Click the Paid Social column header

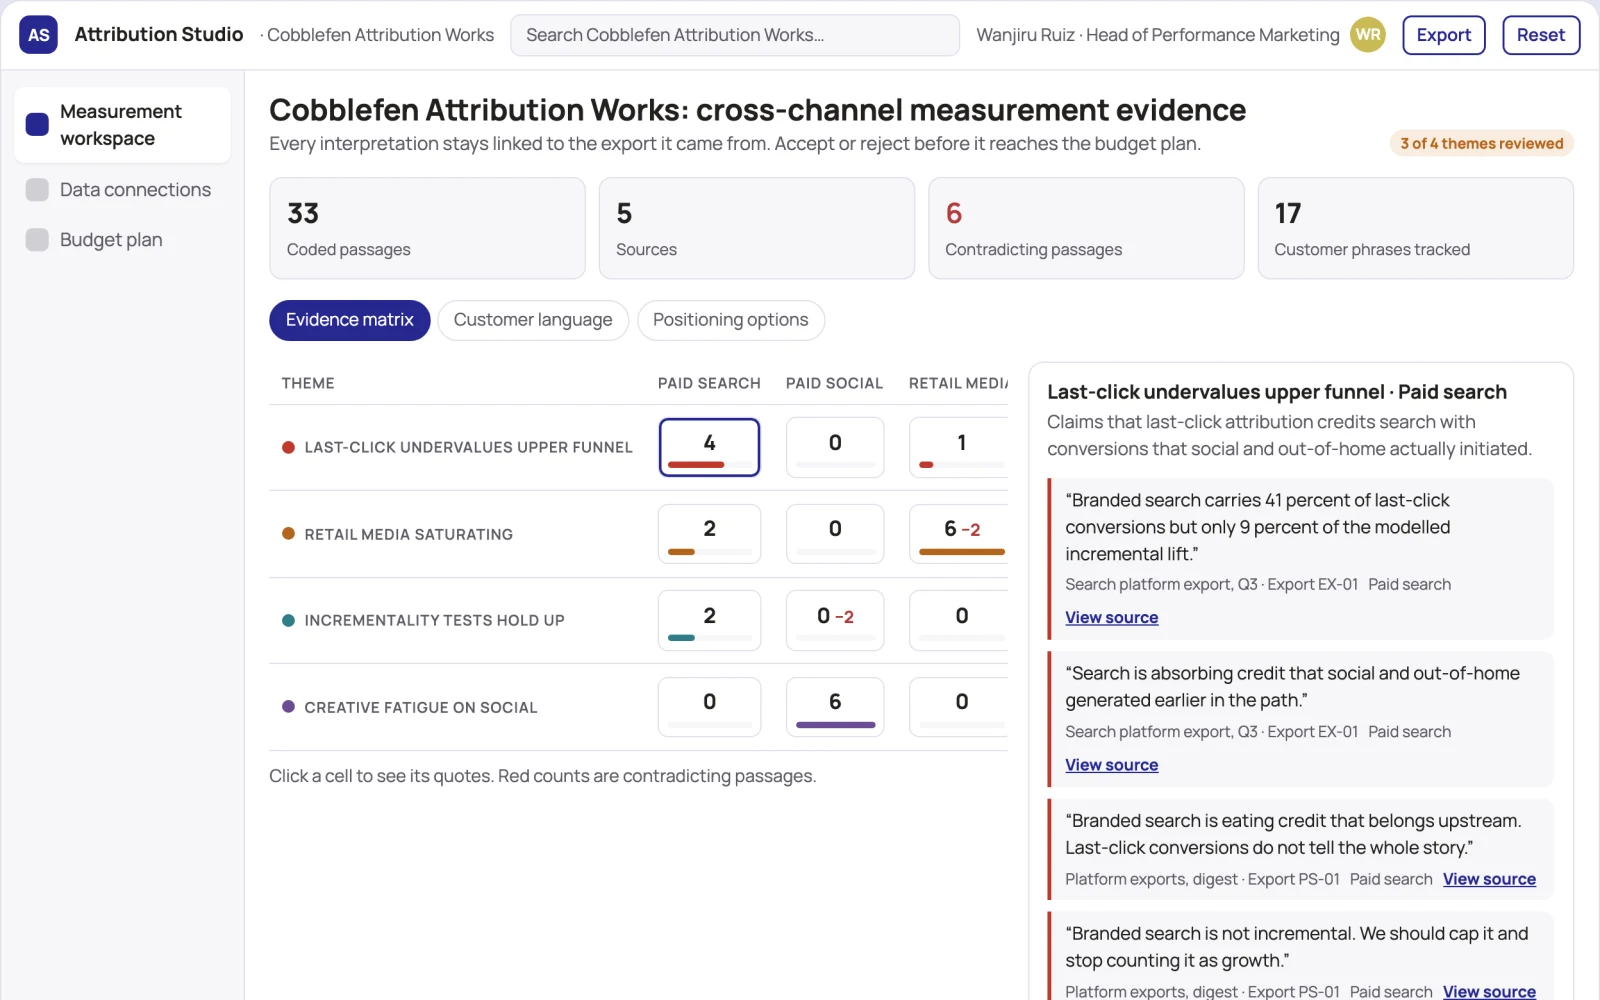[x=834, y=383]
